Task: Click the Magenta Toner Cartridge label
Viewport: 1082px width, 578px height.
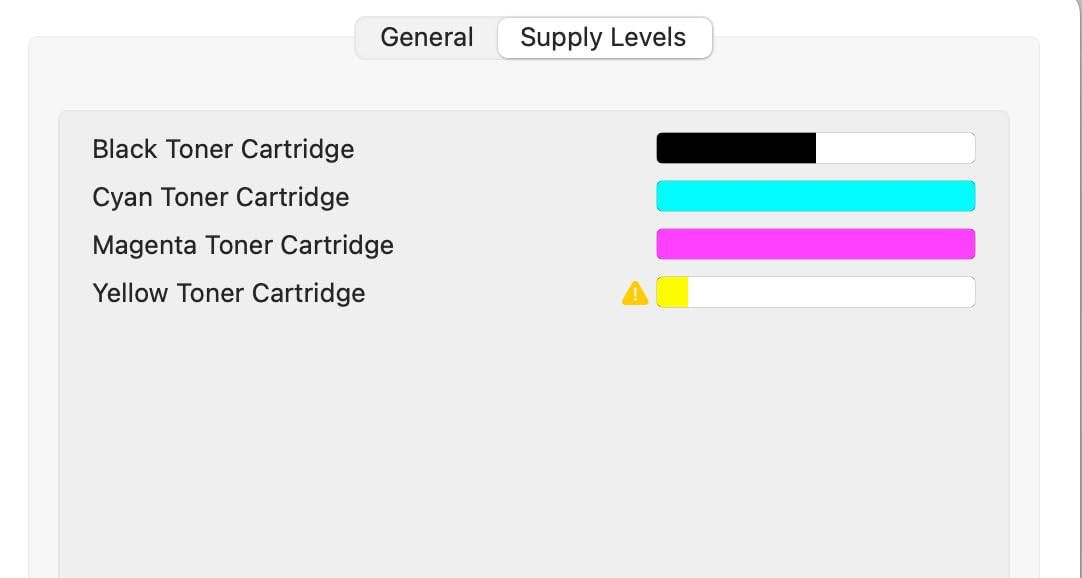Action: click(243, 245)
